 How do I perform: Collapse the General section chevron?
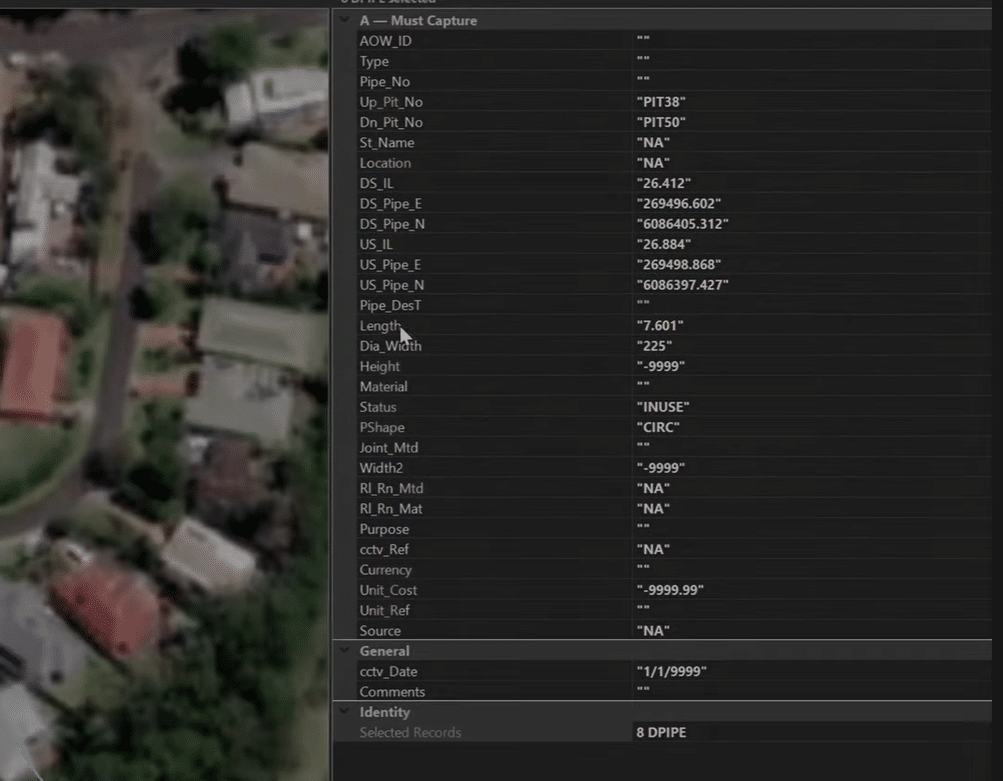click(x=345, y=651)
